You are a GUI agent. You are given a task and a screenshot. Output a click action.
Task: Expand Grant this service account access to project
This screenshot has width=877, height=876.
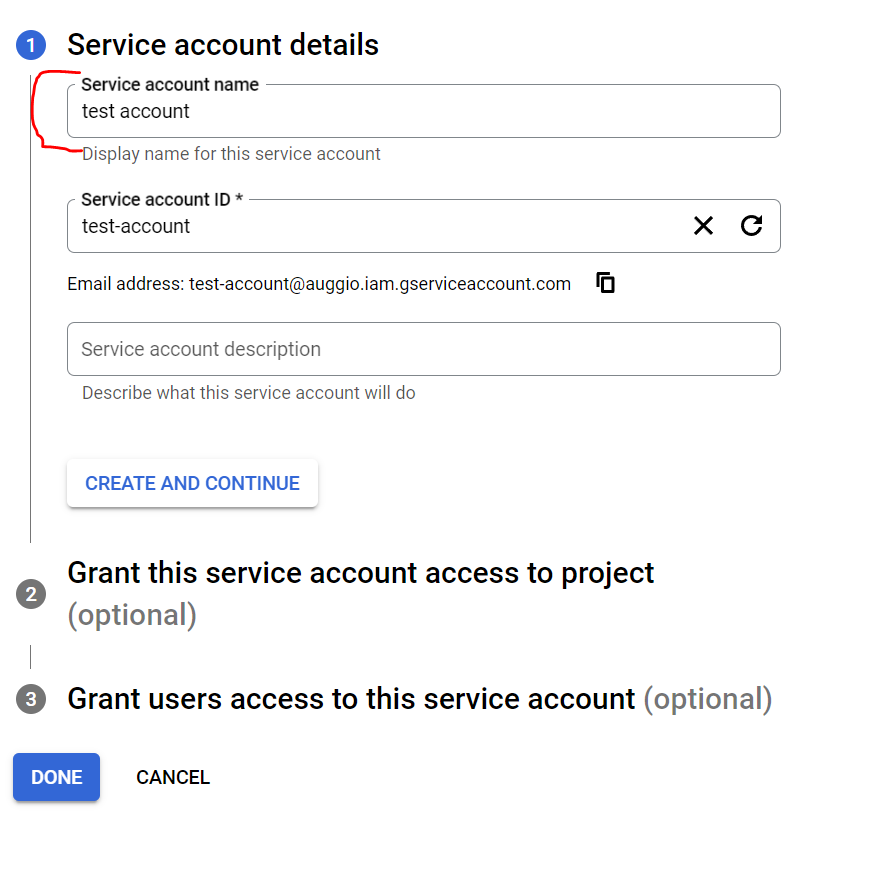360,574
